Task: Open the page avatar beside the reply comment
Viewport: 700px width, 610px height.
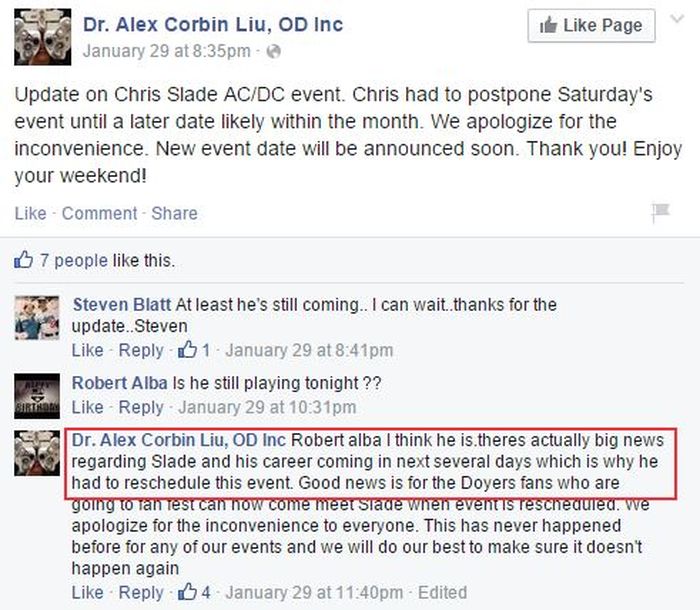Action: click(x=41, y=453)
